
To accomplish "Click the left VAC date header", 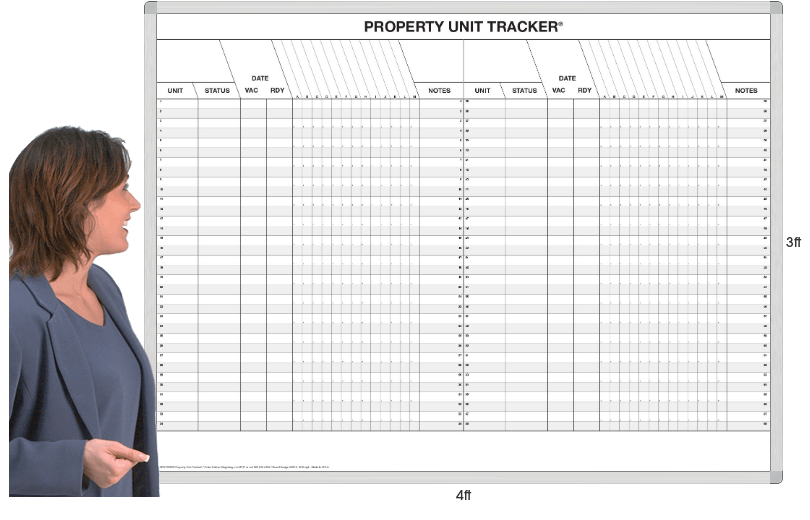I will 252,91.
